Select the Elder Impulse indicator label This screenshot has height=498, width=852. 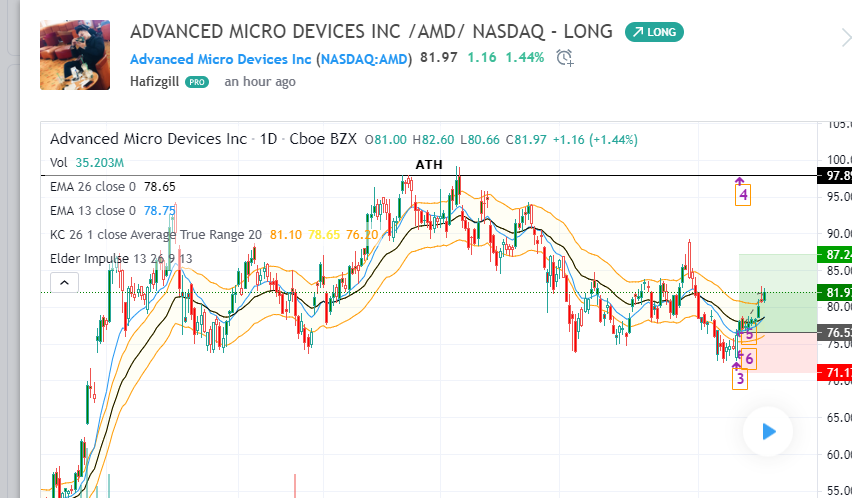tap(121, 259)
